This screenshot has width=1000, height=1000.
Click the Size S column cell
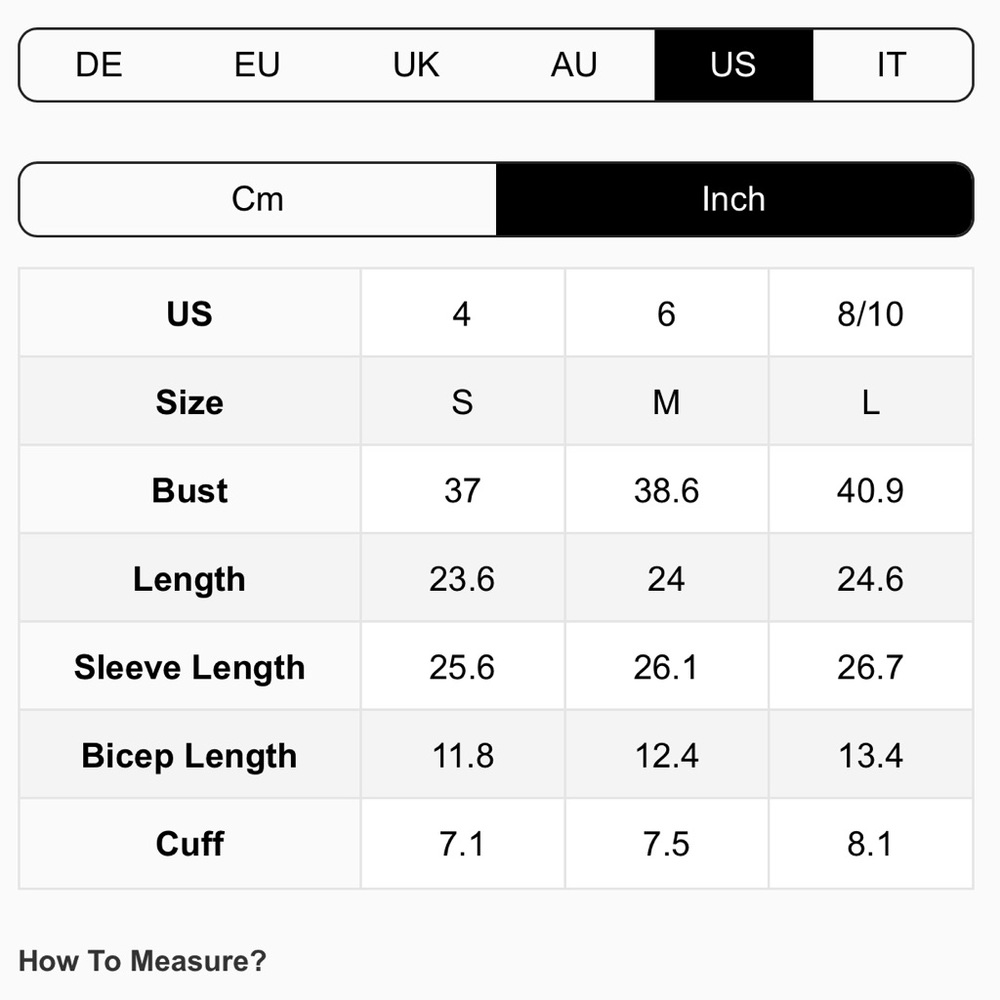[462, 402]
